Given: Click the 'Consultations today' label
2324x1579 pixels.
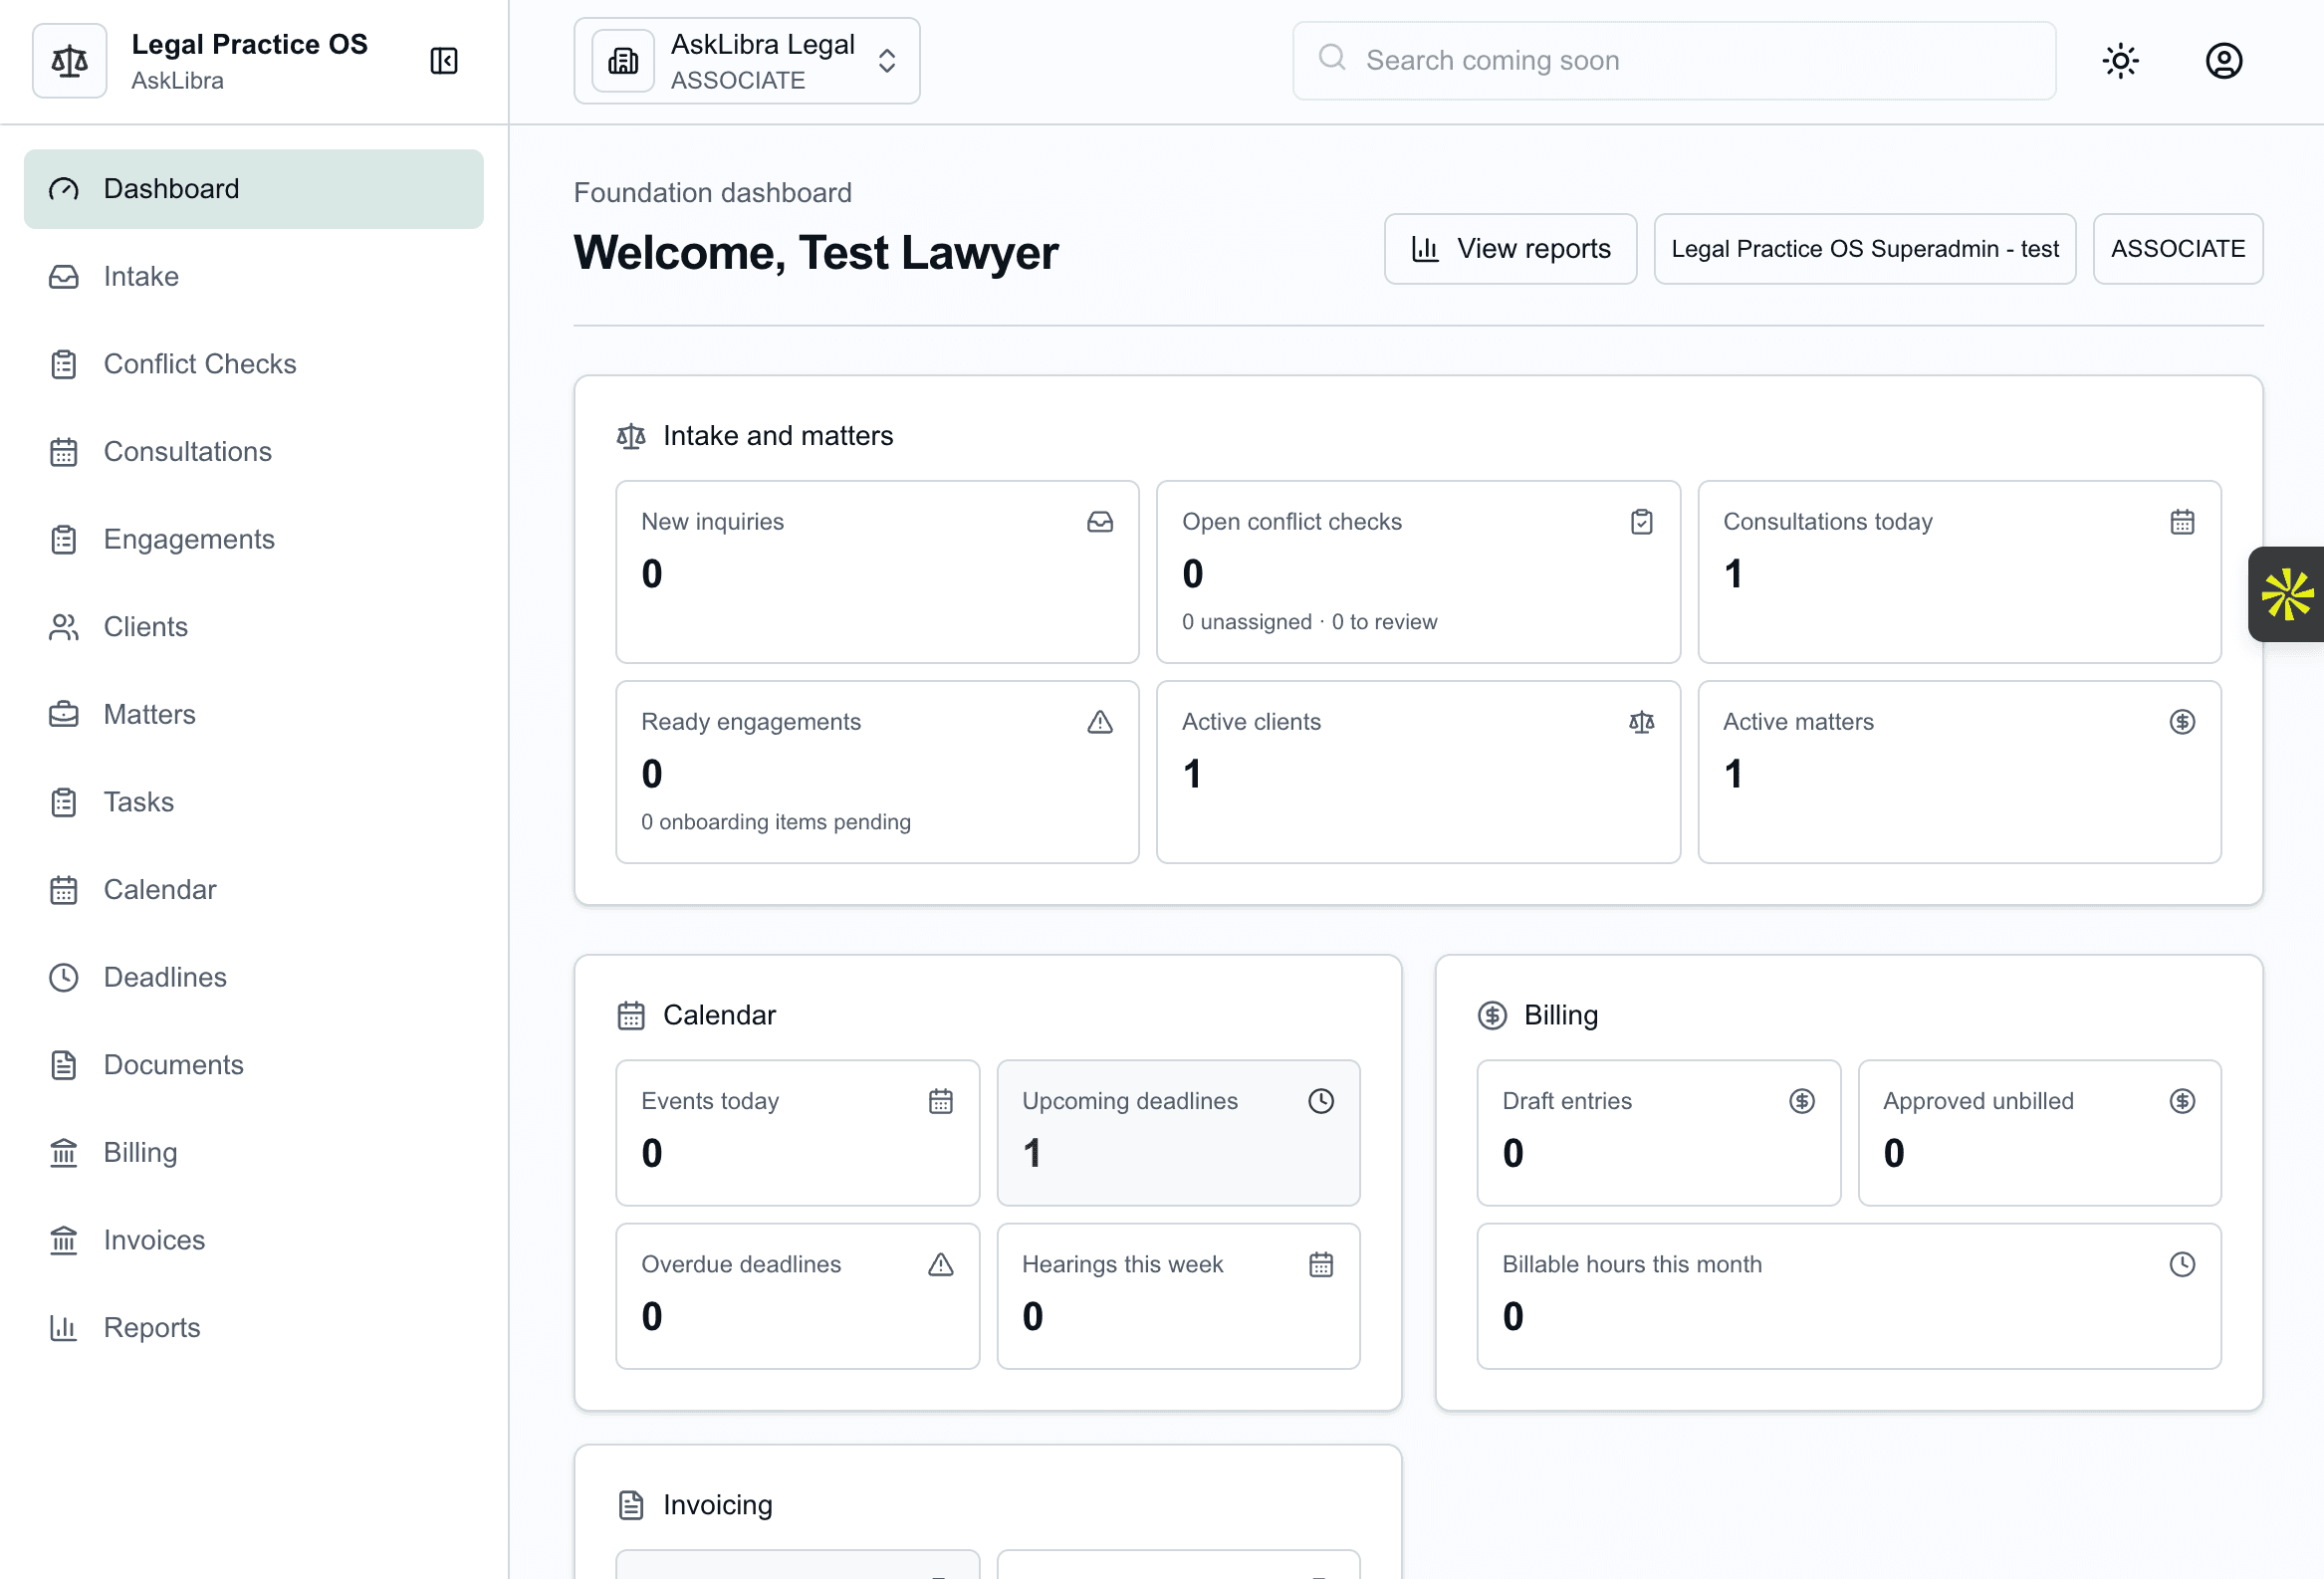Looking at the screenshot, I should (1827, 522).
